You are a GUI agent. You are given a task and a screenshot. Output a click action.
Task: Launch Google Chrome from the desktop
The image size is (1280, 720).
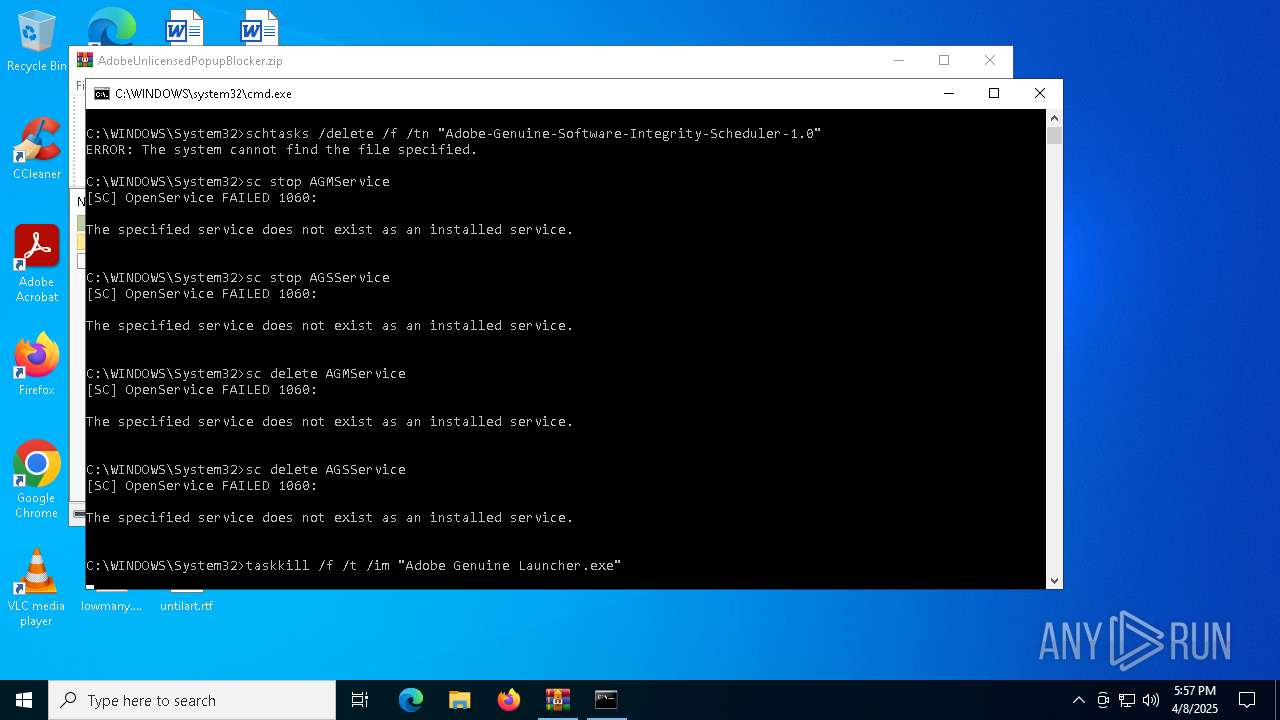click(37, 480)
